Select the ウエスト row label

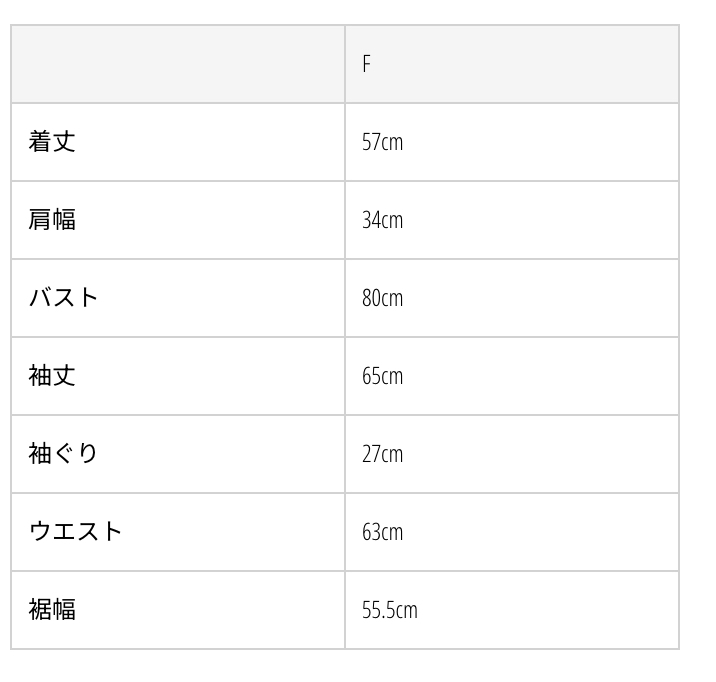pos(76,532)
